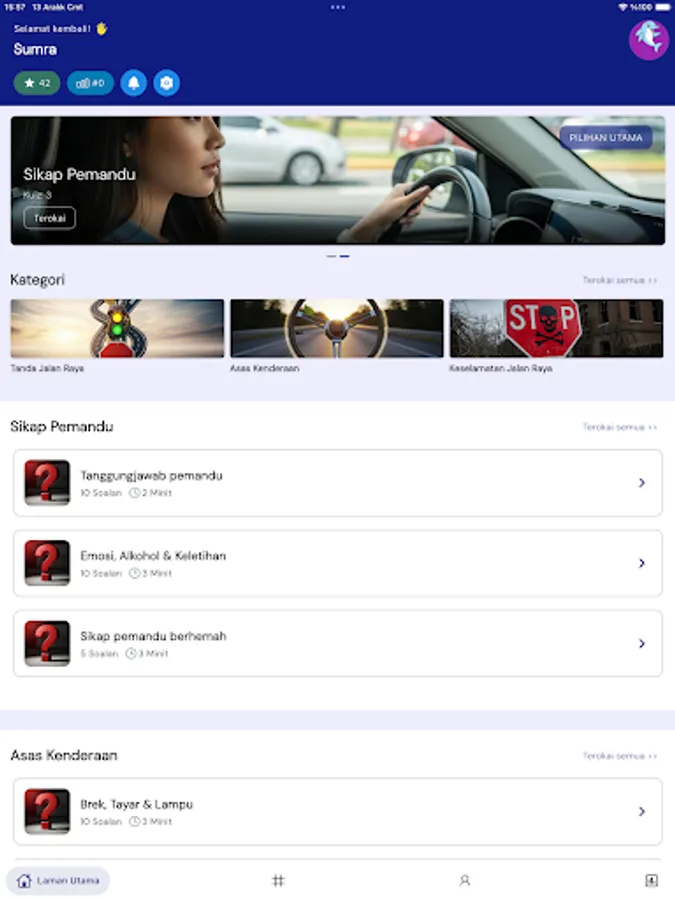This screenshot has height=900, width=675.
Task: Switch to the Laman Utama home tab
Action: (57, 880)
